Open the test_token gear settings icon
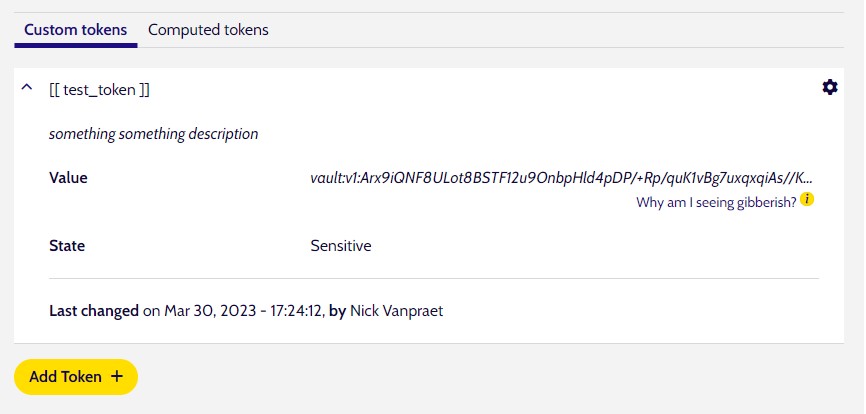Viewport: 866px width, 414px height. click(x=830, y=87)
